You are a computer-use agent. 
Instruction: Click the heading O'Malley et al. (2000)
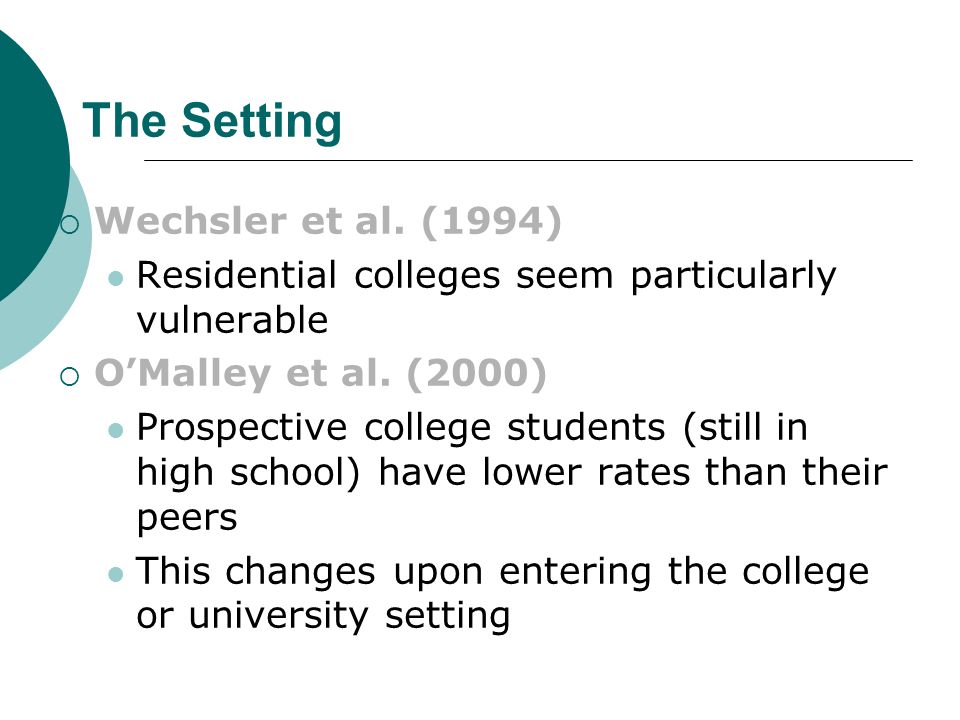click(320, 373)
